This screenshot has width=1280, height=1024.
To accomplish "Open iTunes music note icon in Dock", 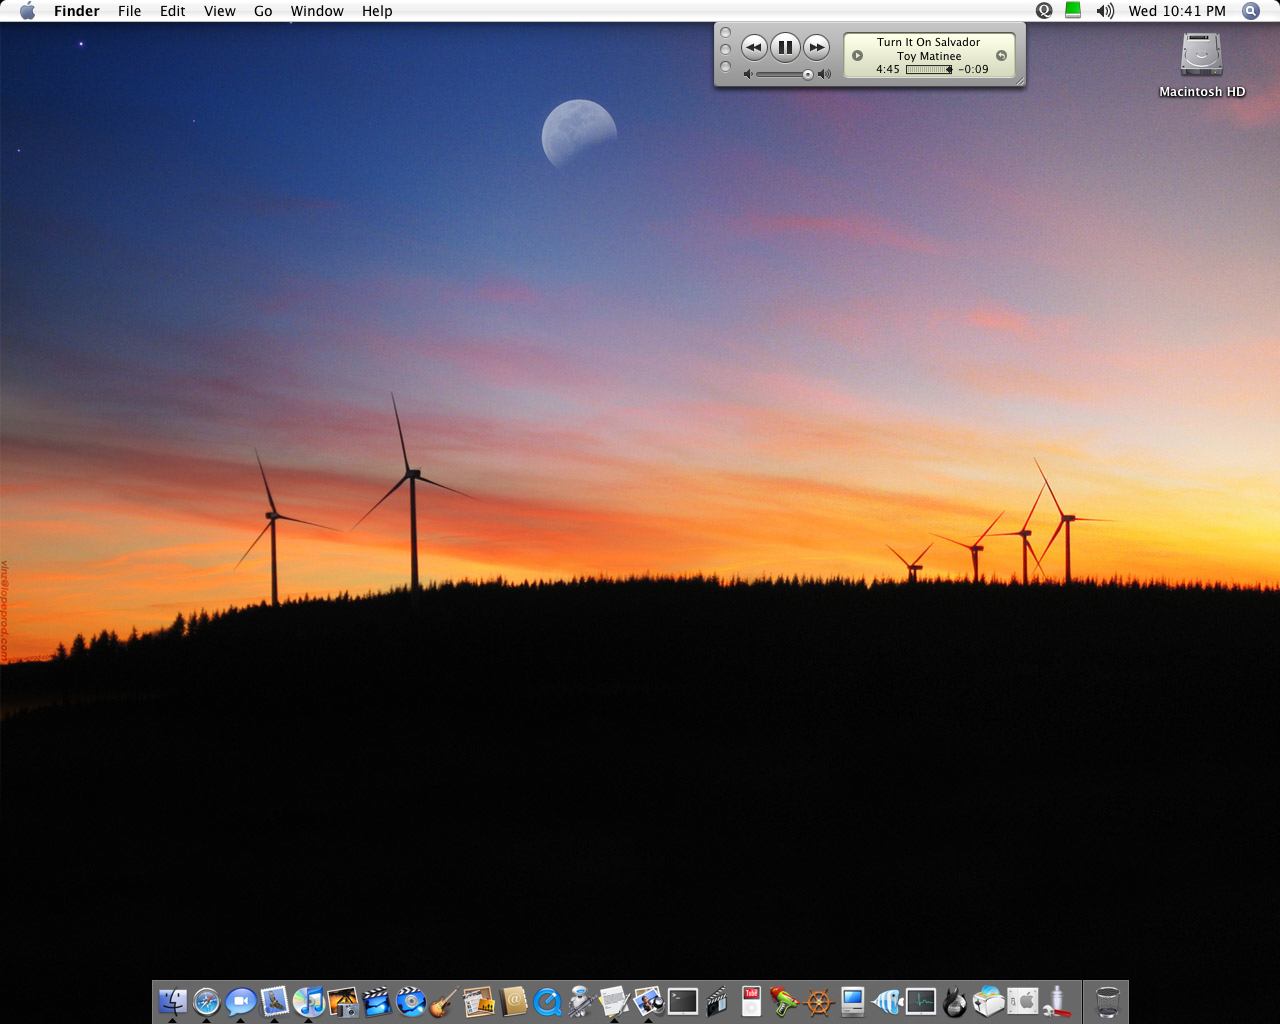I will point(308,1001).
